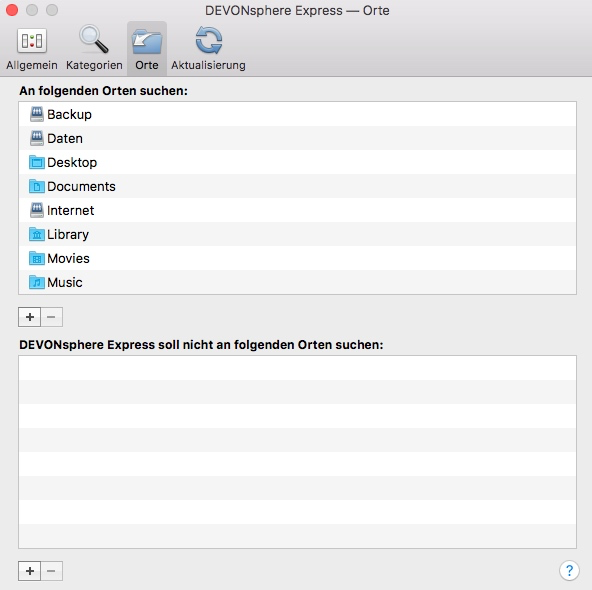Screen dimensions: 592x590
Task: Select the Daten row text
Action: pos(65,139)
